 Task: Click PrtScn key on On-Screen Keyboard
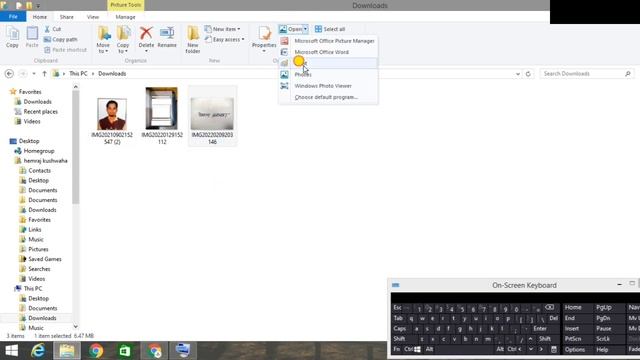point(573,339)
